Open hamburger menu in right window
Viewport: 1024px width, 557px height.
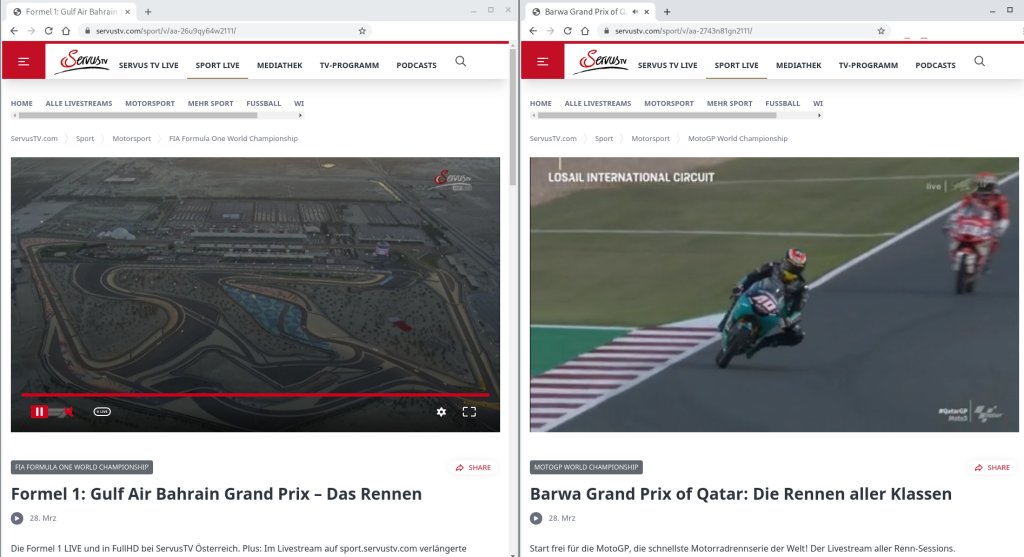pyautogui.click(x=542, y=61)
